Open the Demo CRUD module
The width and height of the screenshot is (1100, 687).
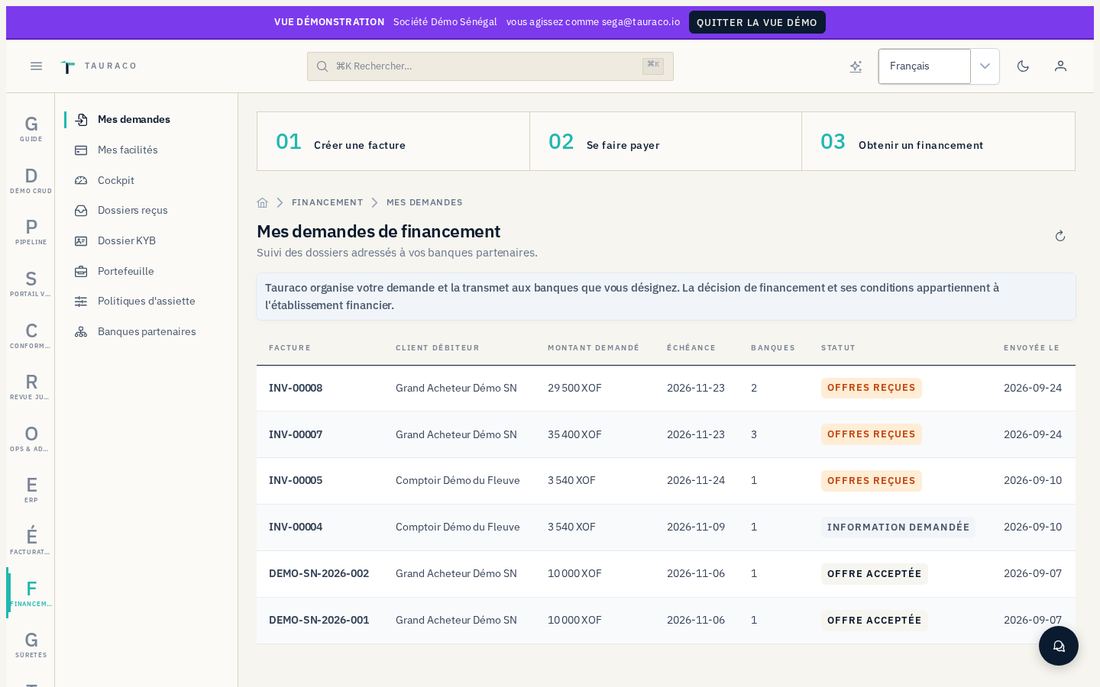(31, 180)
